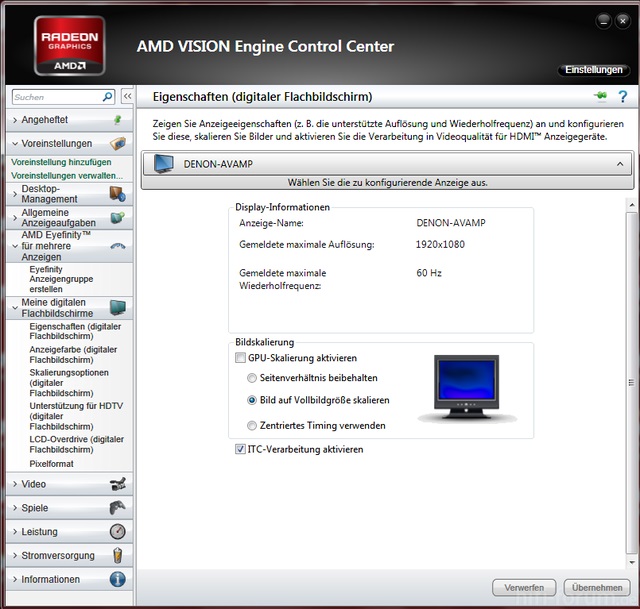
Task: Click the 60 Hz refresh rate value
Action: [429, 273]
